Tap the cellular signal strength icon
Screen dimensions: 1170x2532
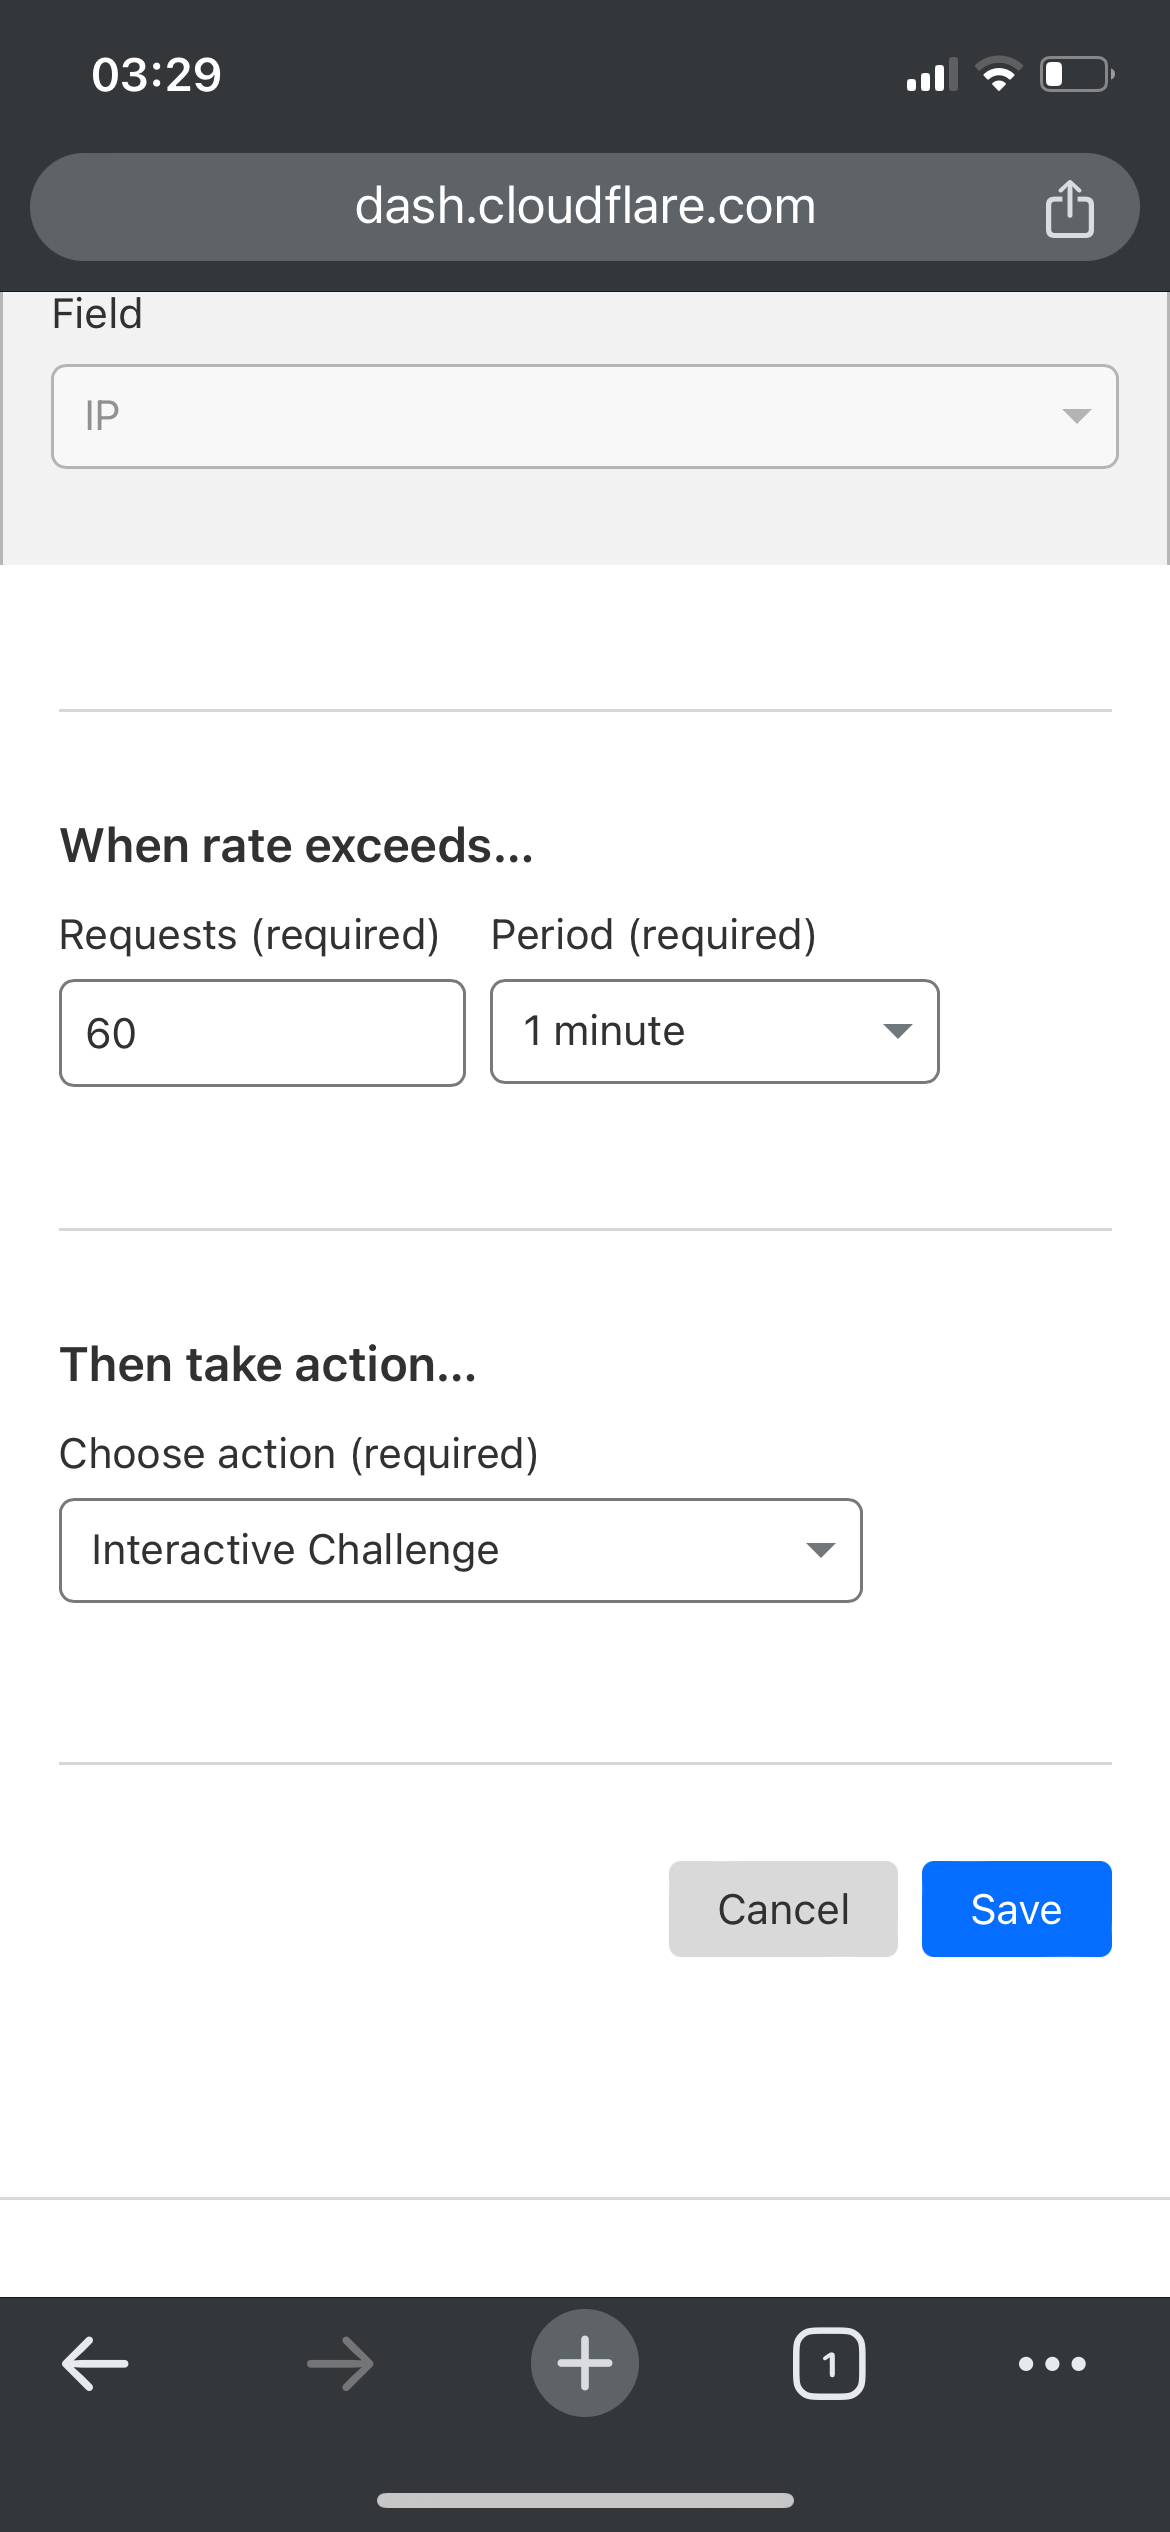coord(931,75)
